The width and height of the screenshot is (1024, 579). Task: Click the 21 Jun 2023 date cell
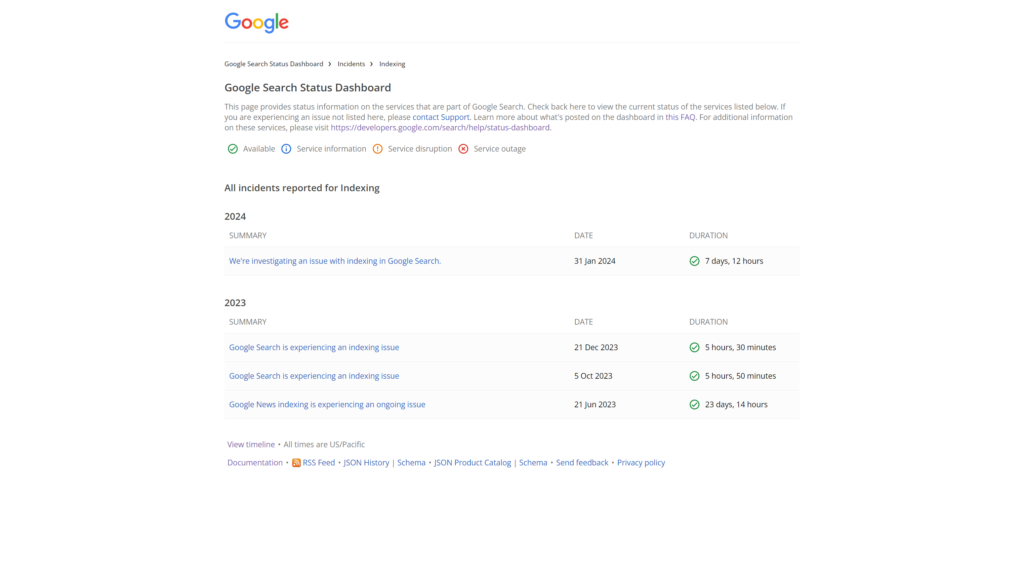(x=595, y=405)
